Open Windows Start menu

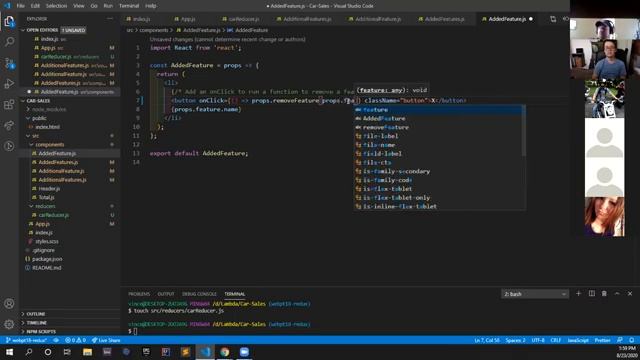(x=9, y=352)
